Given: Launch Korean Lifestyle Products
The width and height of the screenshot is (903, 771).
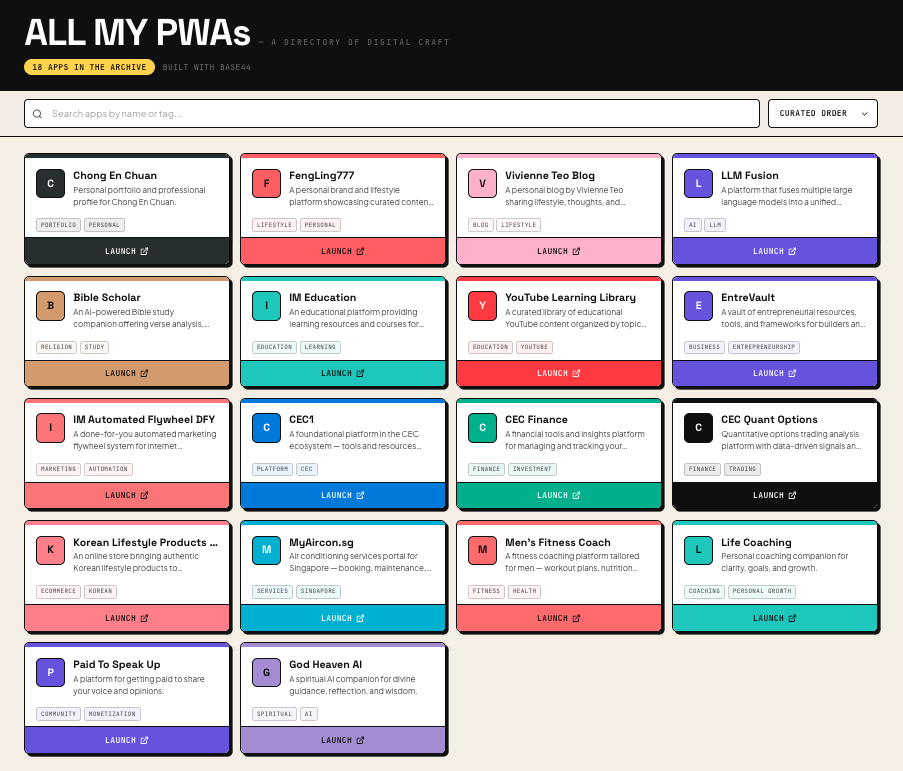Looking at the screenshot, I should click(127, 618).
